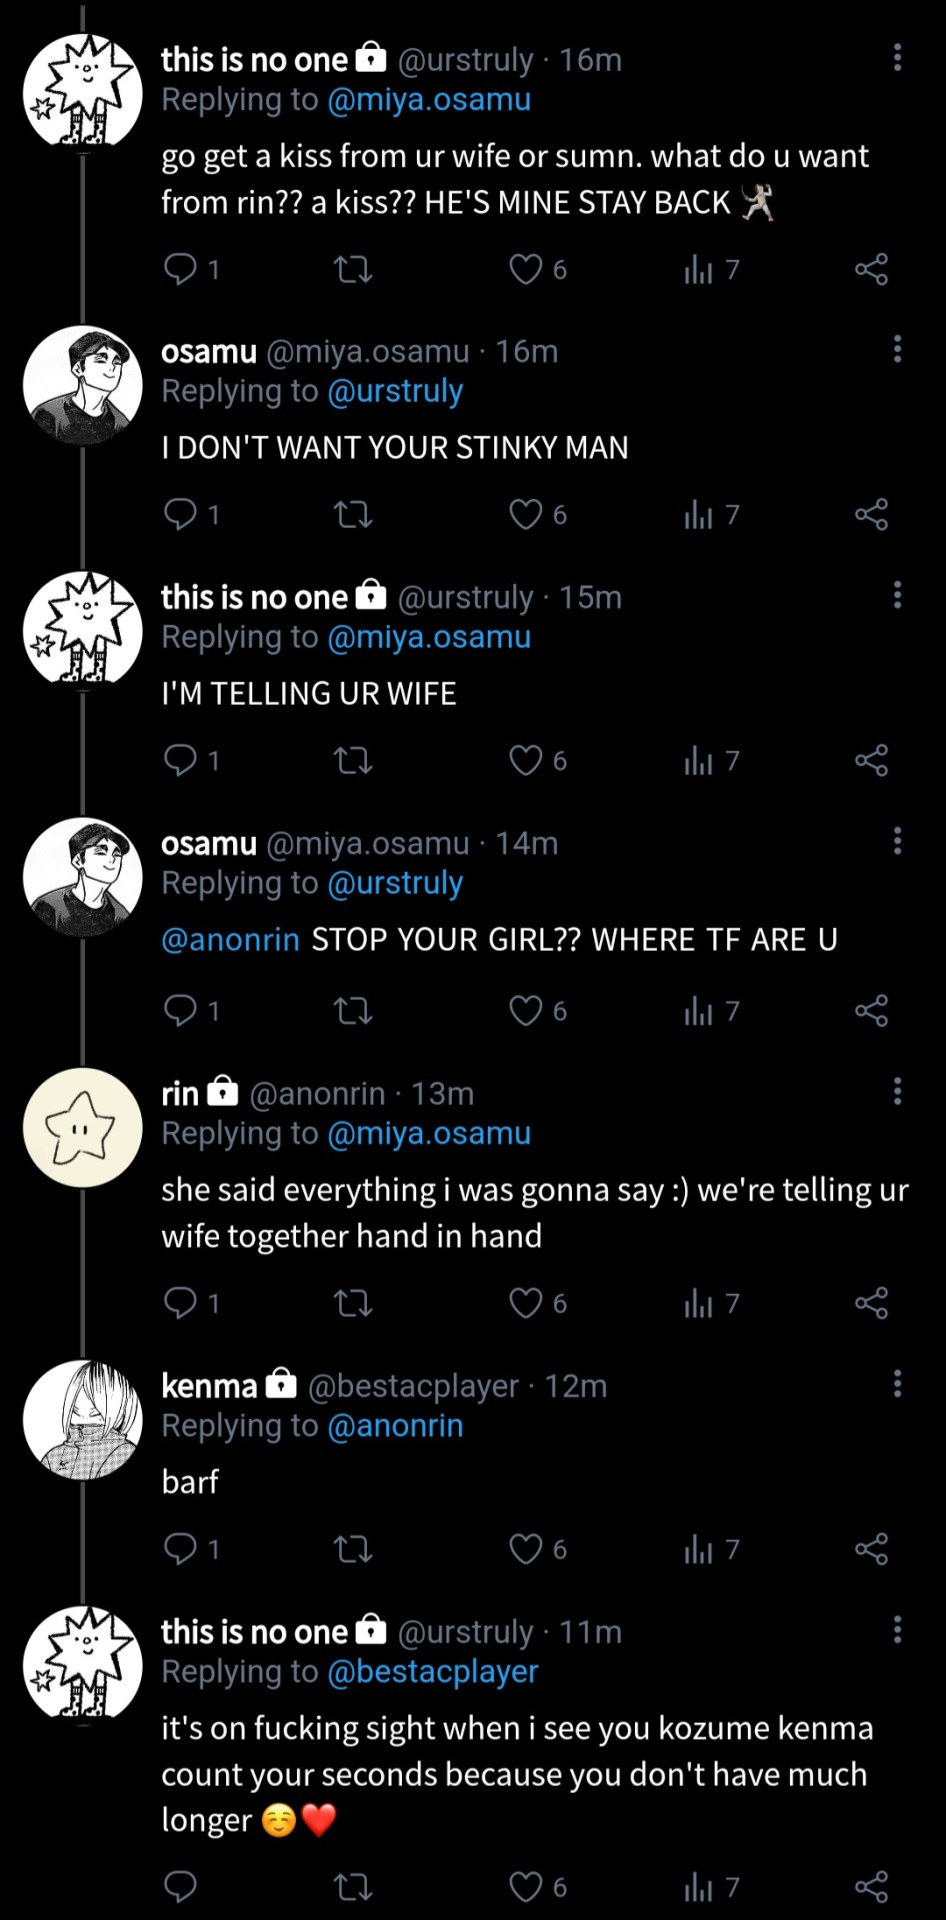
Task: Open the @bestacplayer replying-to link
Action: point(432,1672)
